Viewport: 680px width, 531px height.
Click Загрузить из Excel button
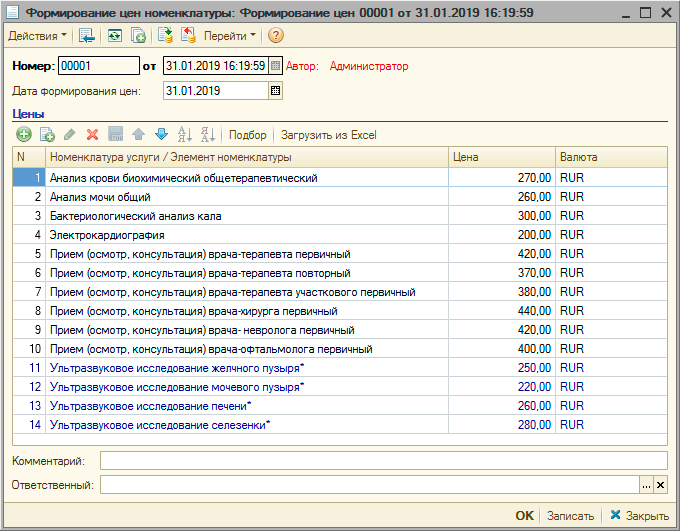(x=328, y=135)
